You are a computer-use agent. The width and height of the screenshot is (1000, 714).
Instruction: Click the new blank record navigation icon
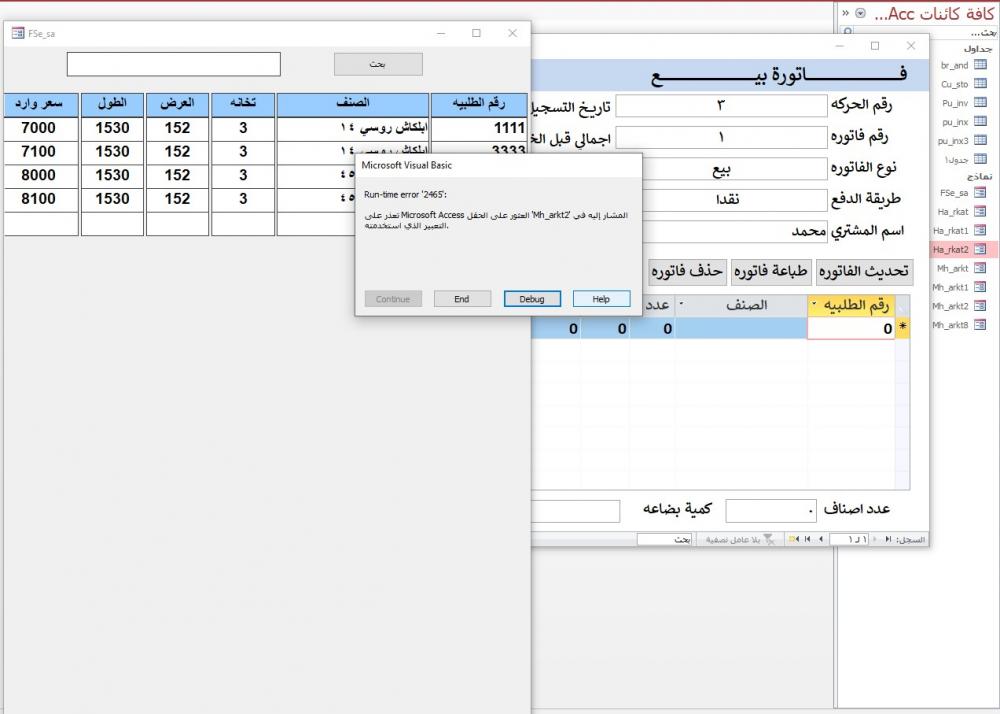792,539
